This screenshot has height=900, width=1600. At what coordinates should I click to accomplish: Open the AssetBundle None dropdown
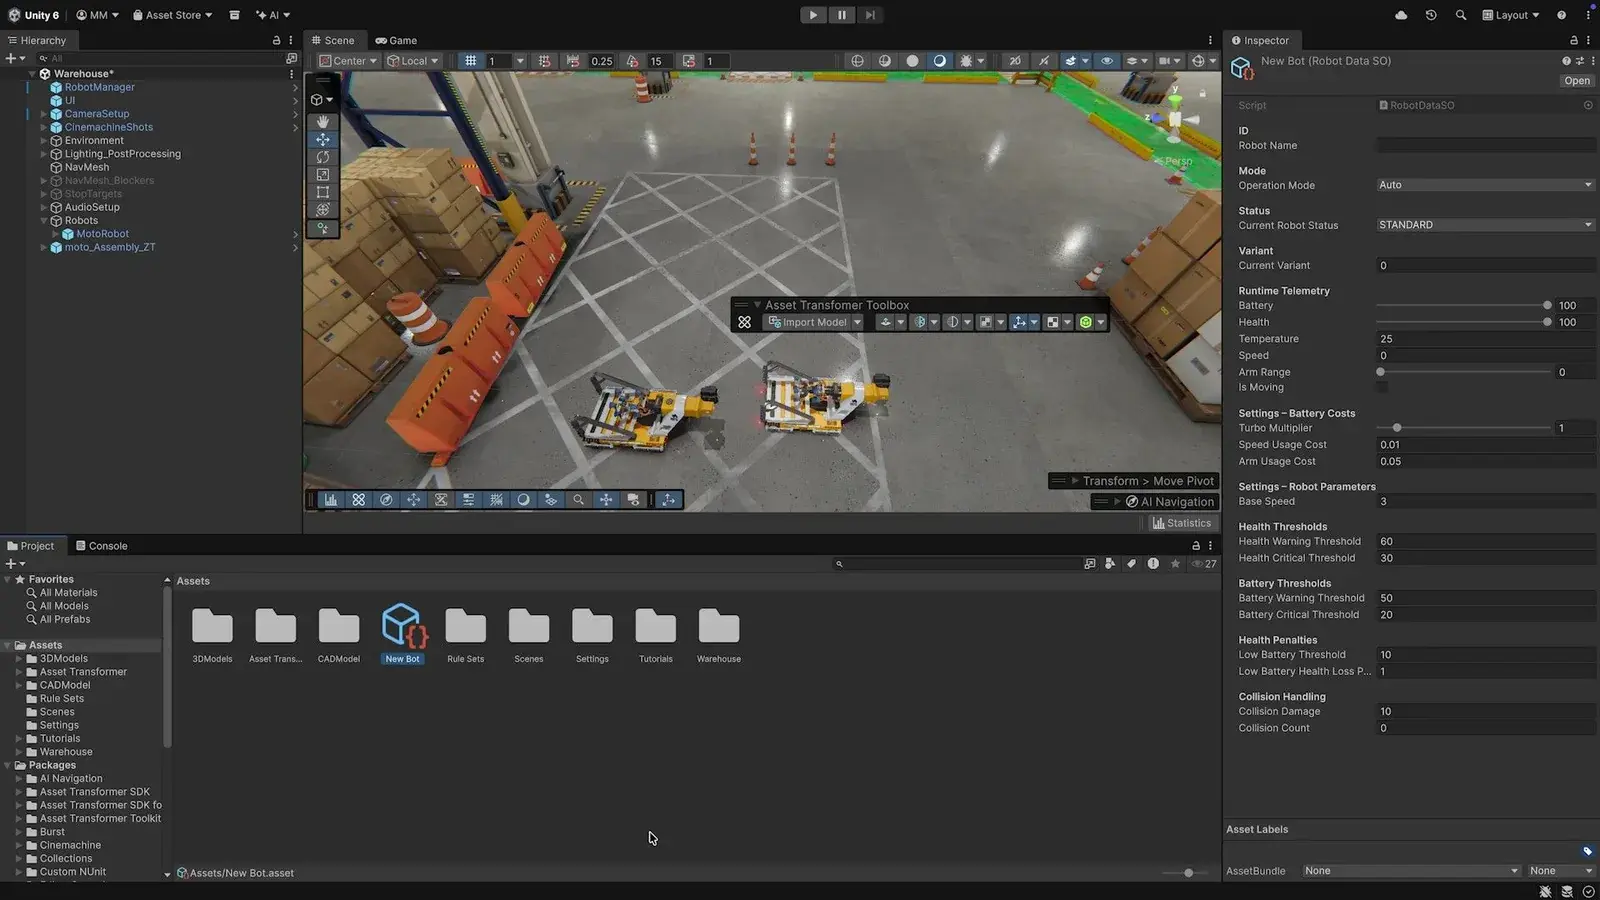1411,871
